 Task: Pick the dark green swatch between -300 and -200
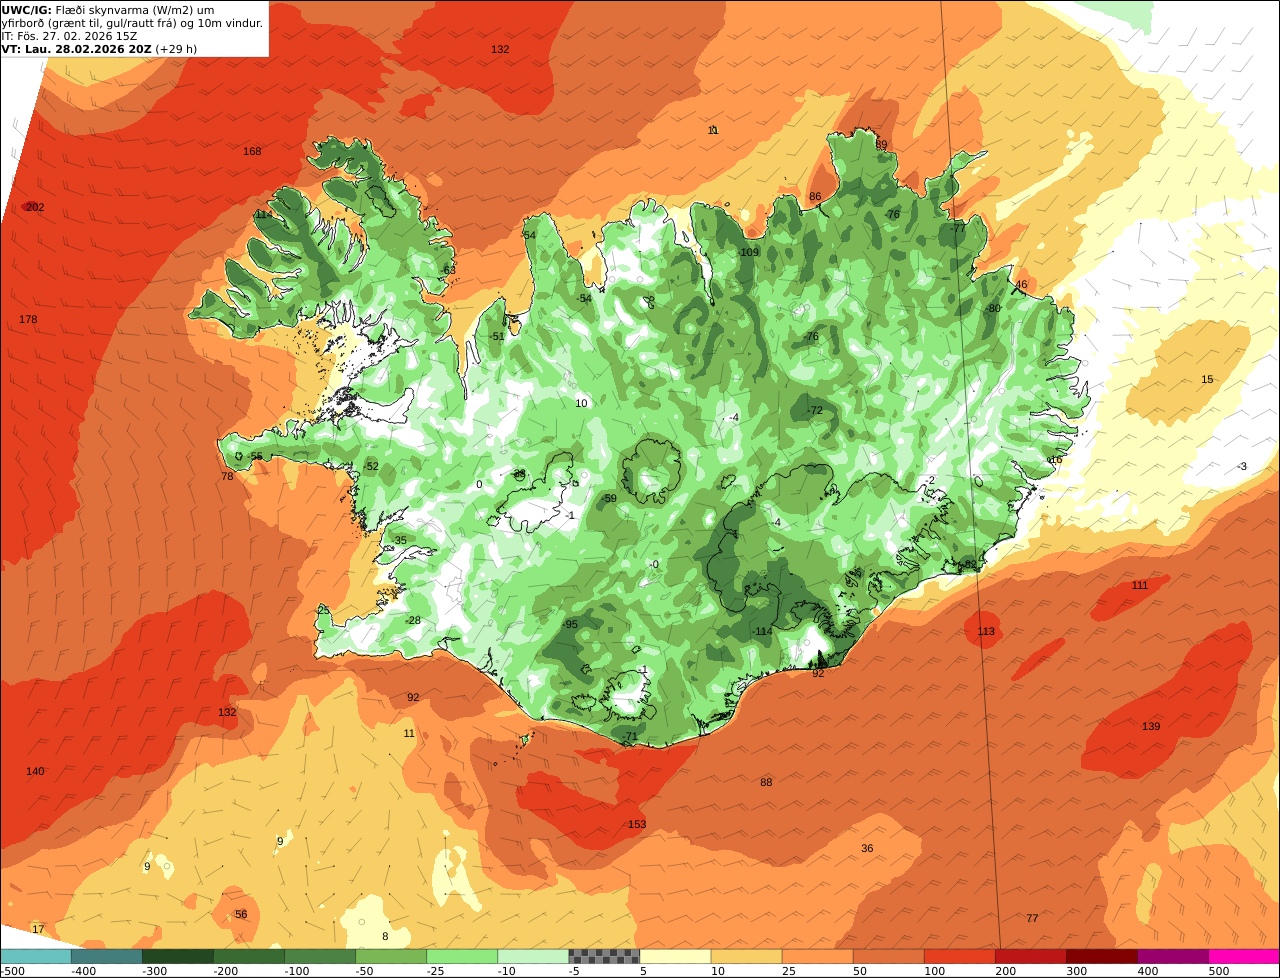coord(177,956)
